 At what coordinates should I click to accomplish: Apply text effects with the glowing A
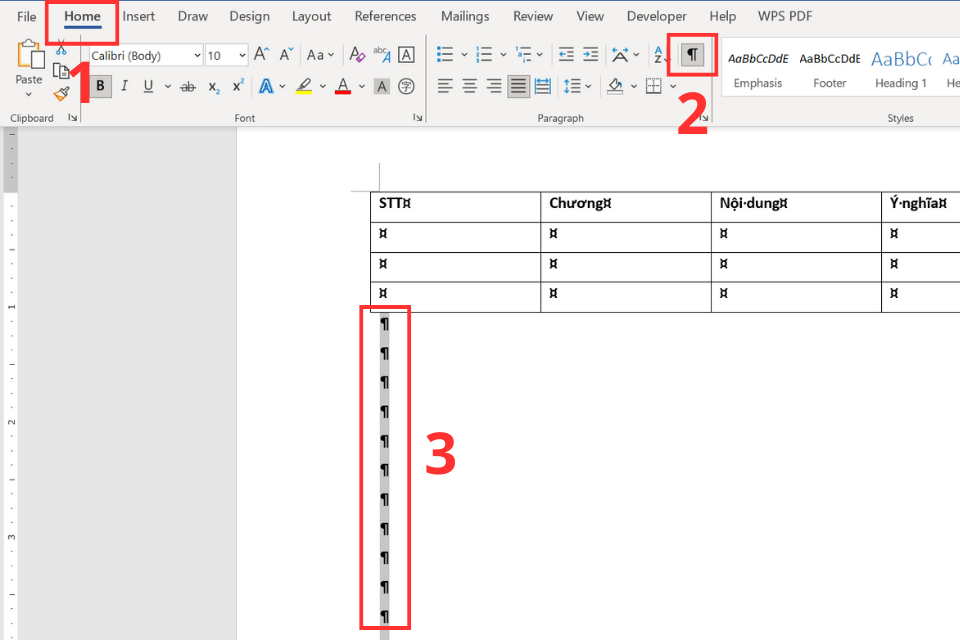[266, 86]
